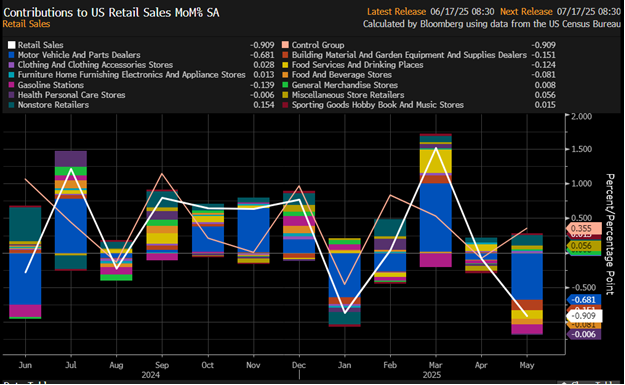Select the -0.681 blue axis value tag
This screenshot has width=625, height=385.
(x=584, y=300)
